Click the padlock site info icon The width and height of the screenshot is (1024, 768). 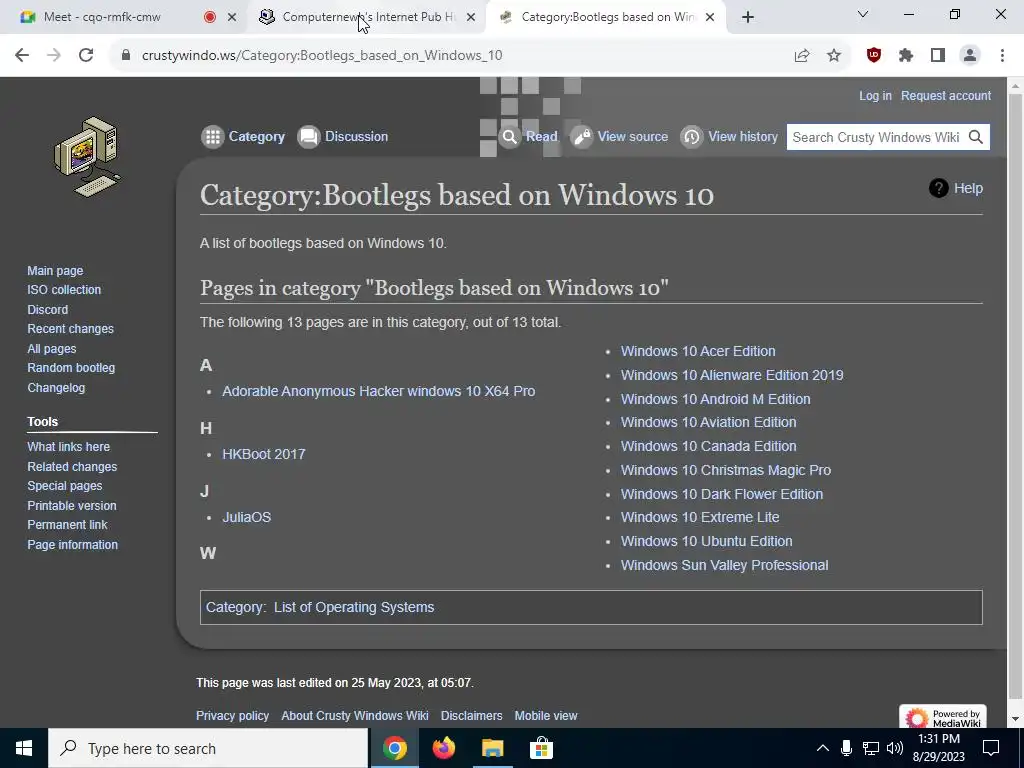coord(126,56)
